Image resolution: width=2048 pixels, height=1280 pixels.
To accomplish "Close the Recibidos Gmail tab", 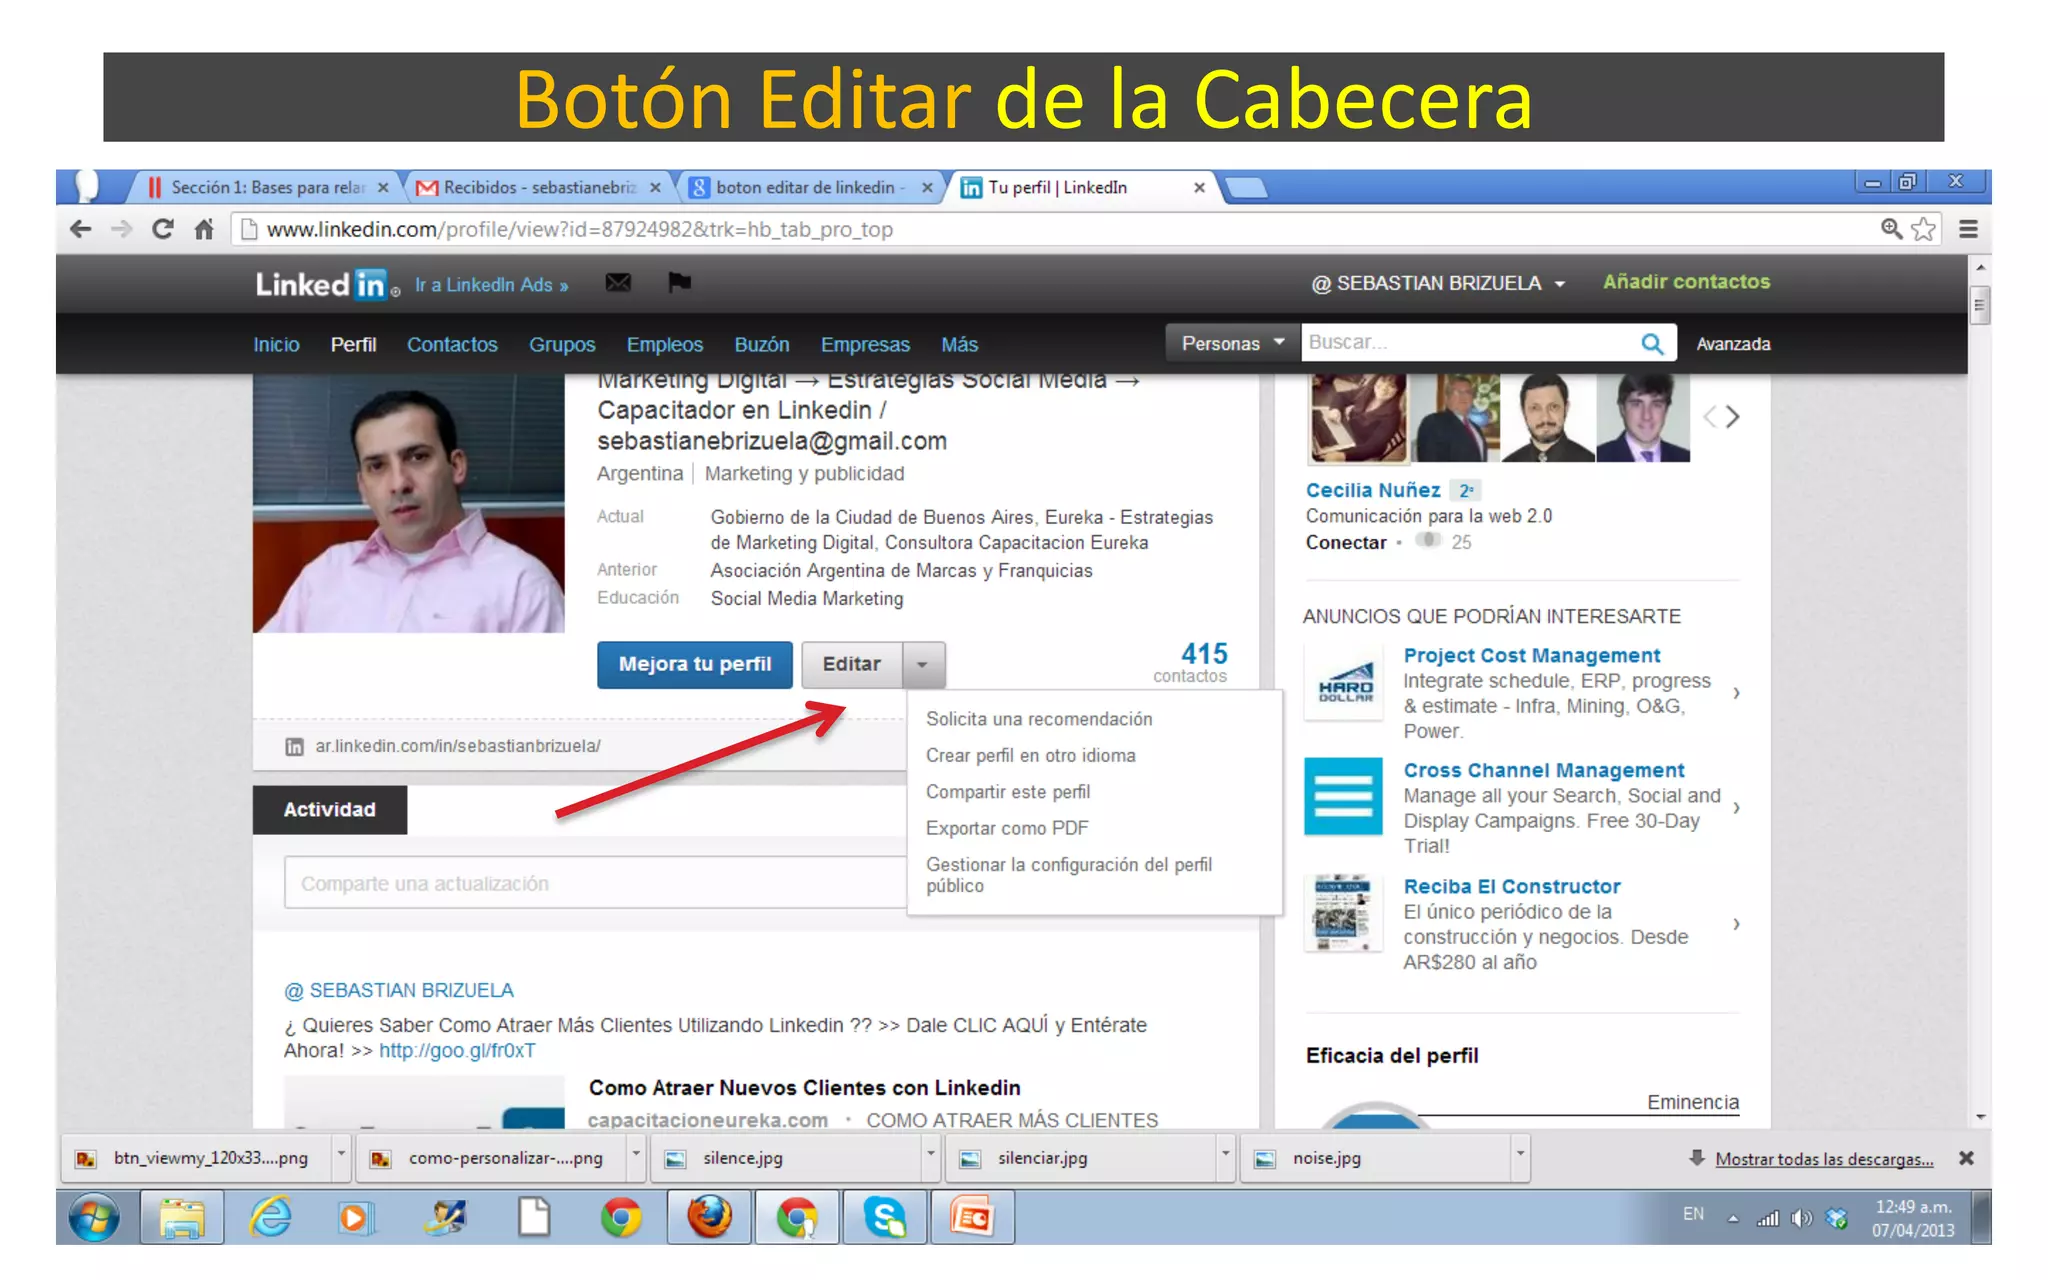I will (x=655, y=187).
